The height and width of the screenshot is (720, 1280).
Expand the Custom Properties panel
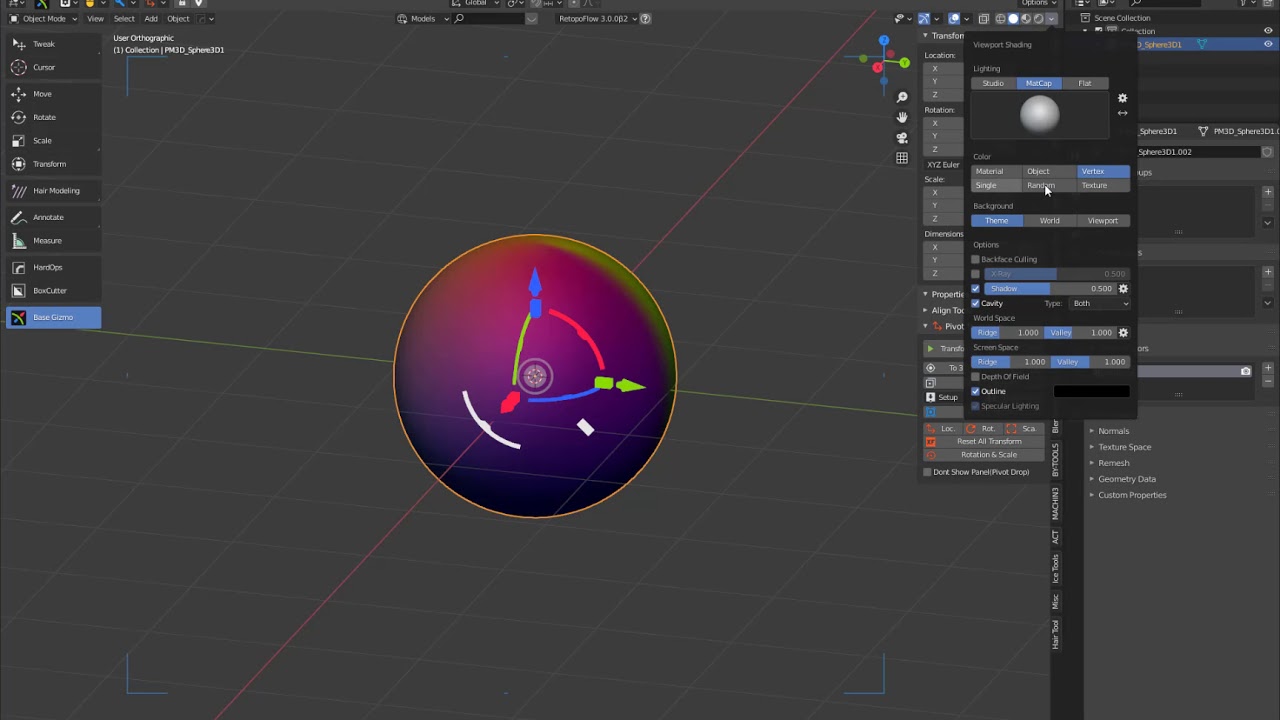pos(1132,495)
